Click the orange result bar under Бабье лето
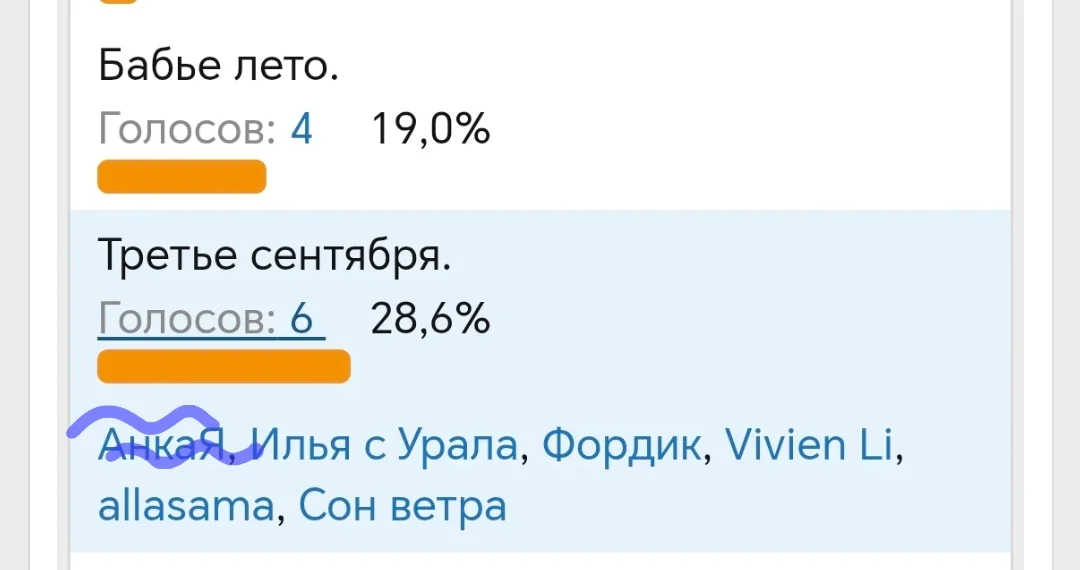1080x570 pixels. tap(181, 177)
